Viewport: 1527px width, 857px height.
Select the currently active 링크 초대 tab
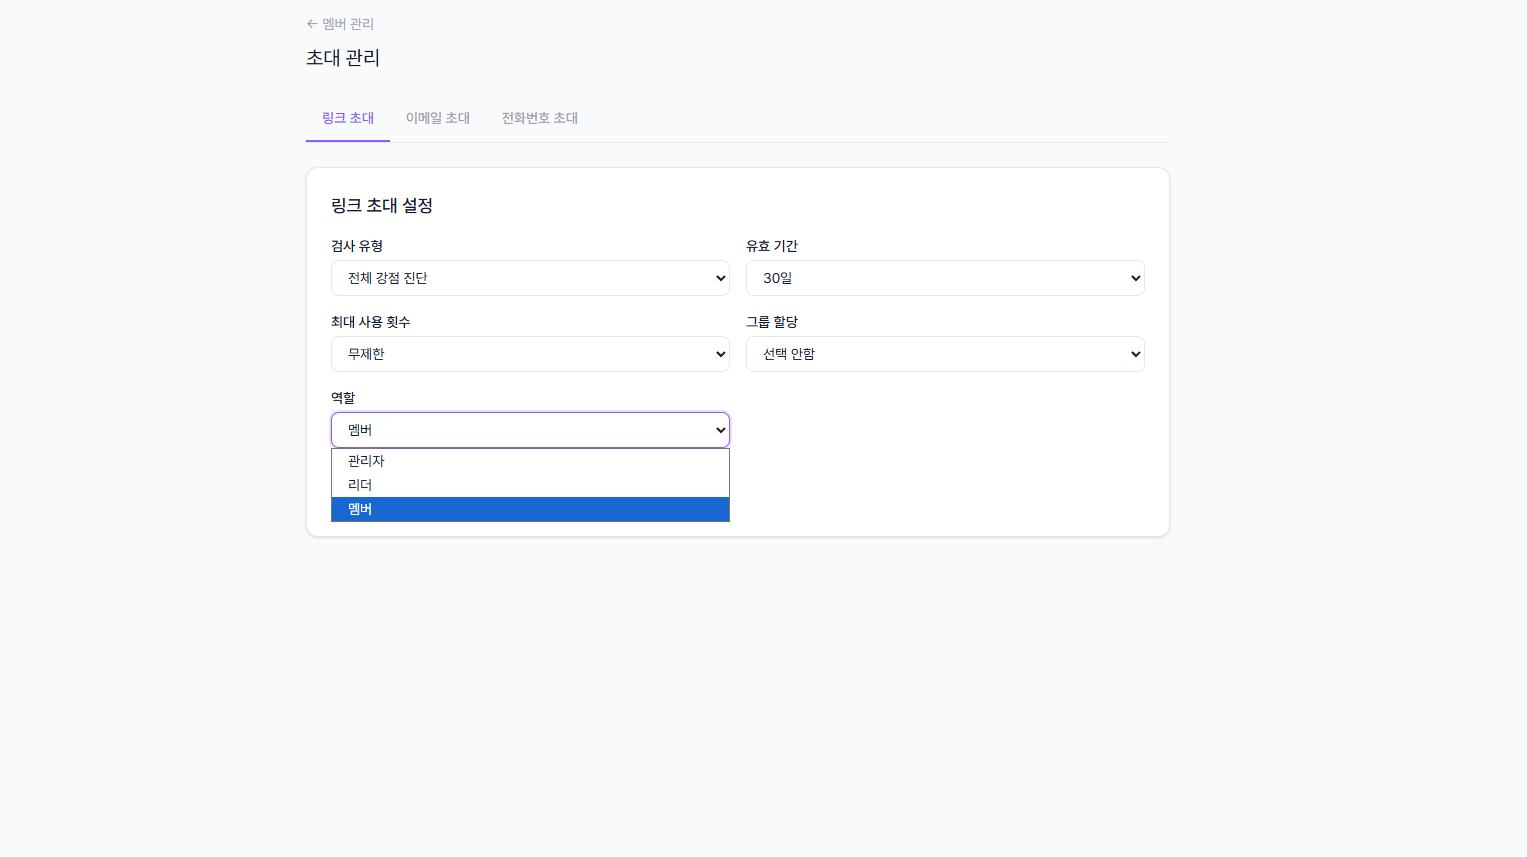point(347,117)
